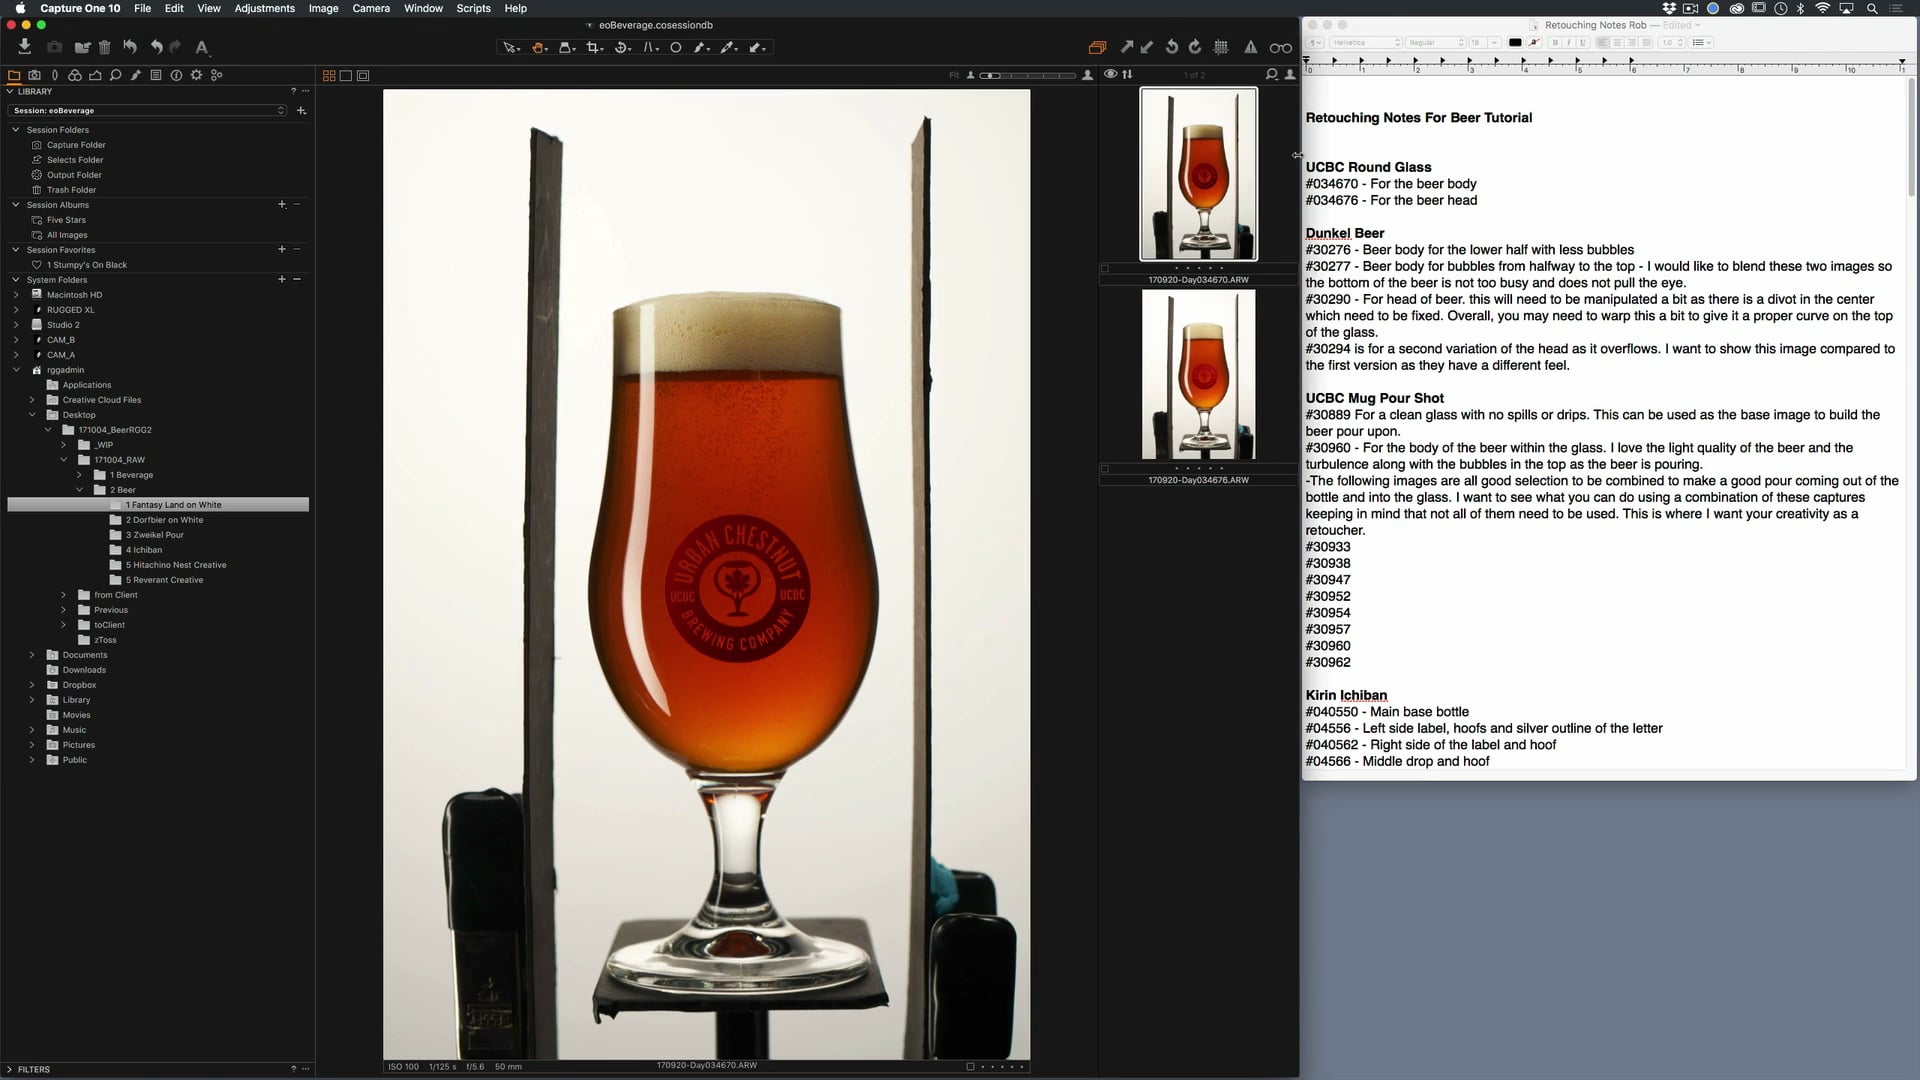Enable proofing with the glasses icon

[1280, 46]
